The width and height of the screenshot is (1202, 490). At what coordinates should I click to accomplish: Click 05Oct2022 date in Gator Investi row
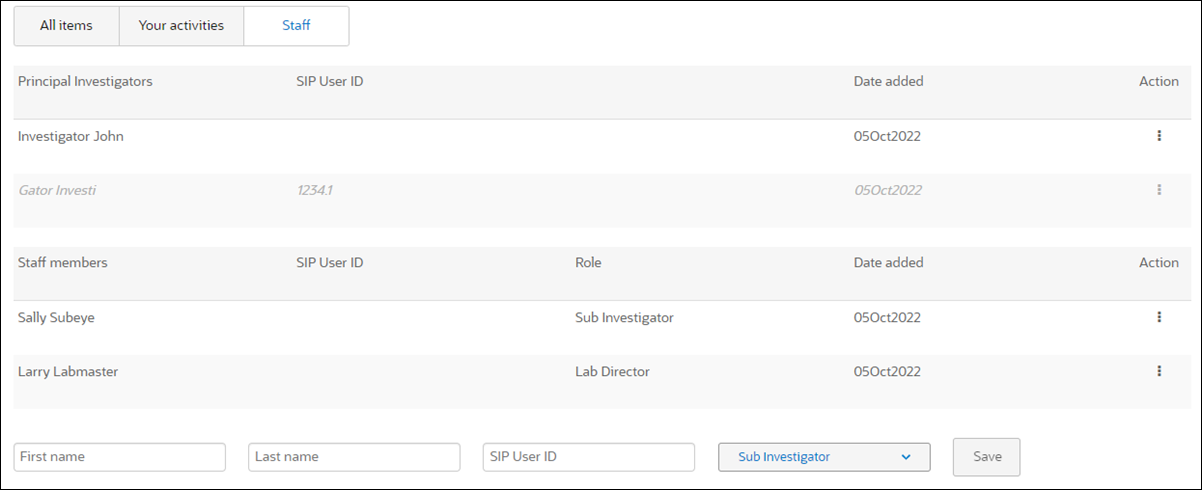[887, 190]
